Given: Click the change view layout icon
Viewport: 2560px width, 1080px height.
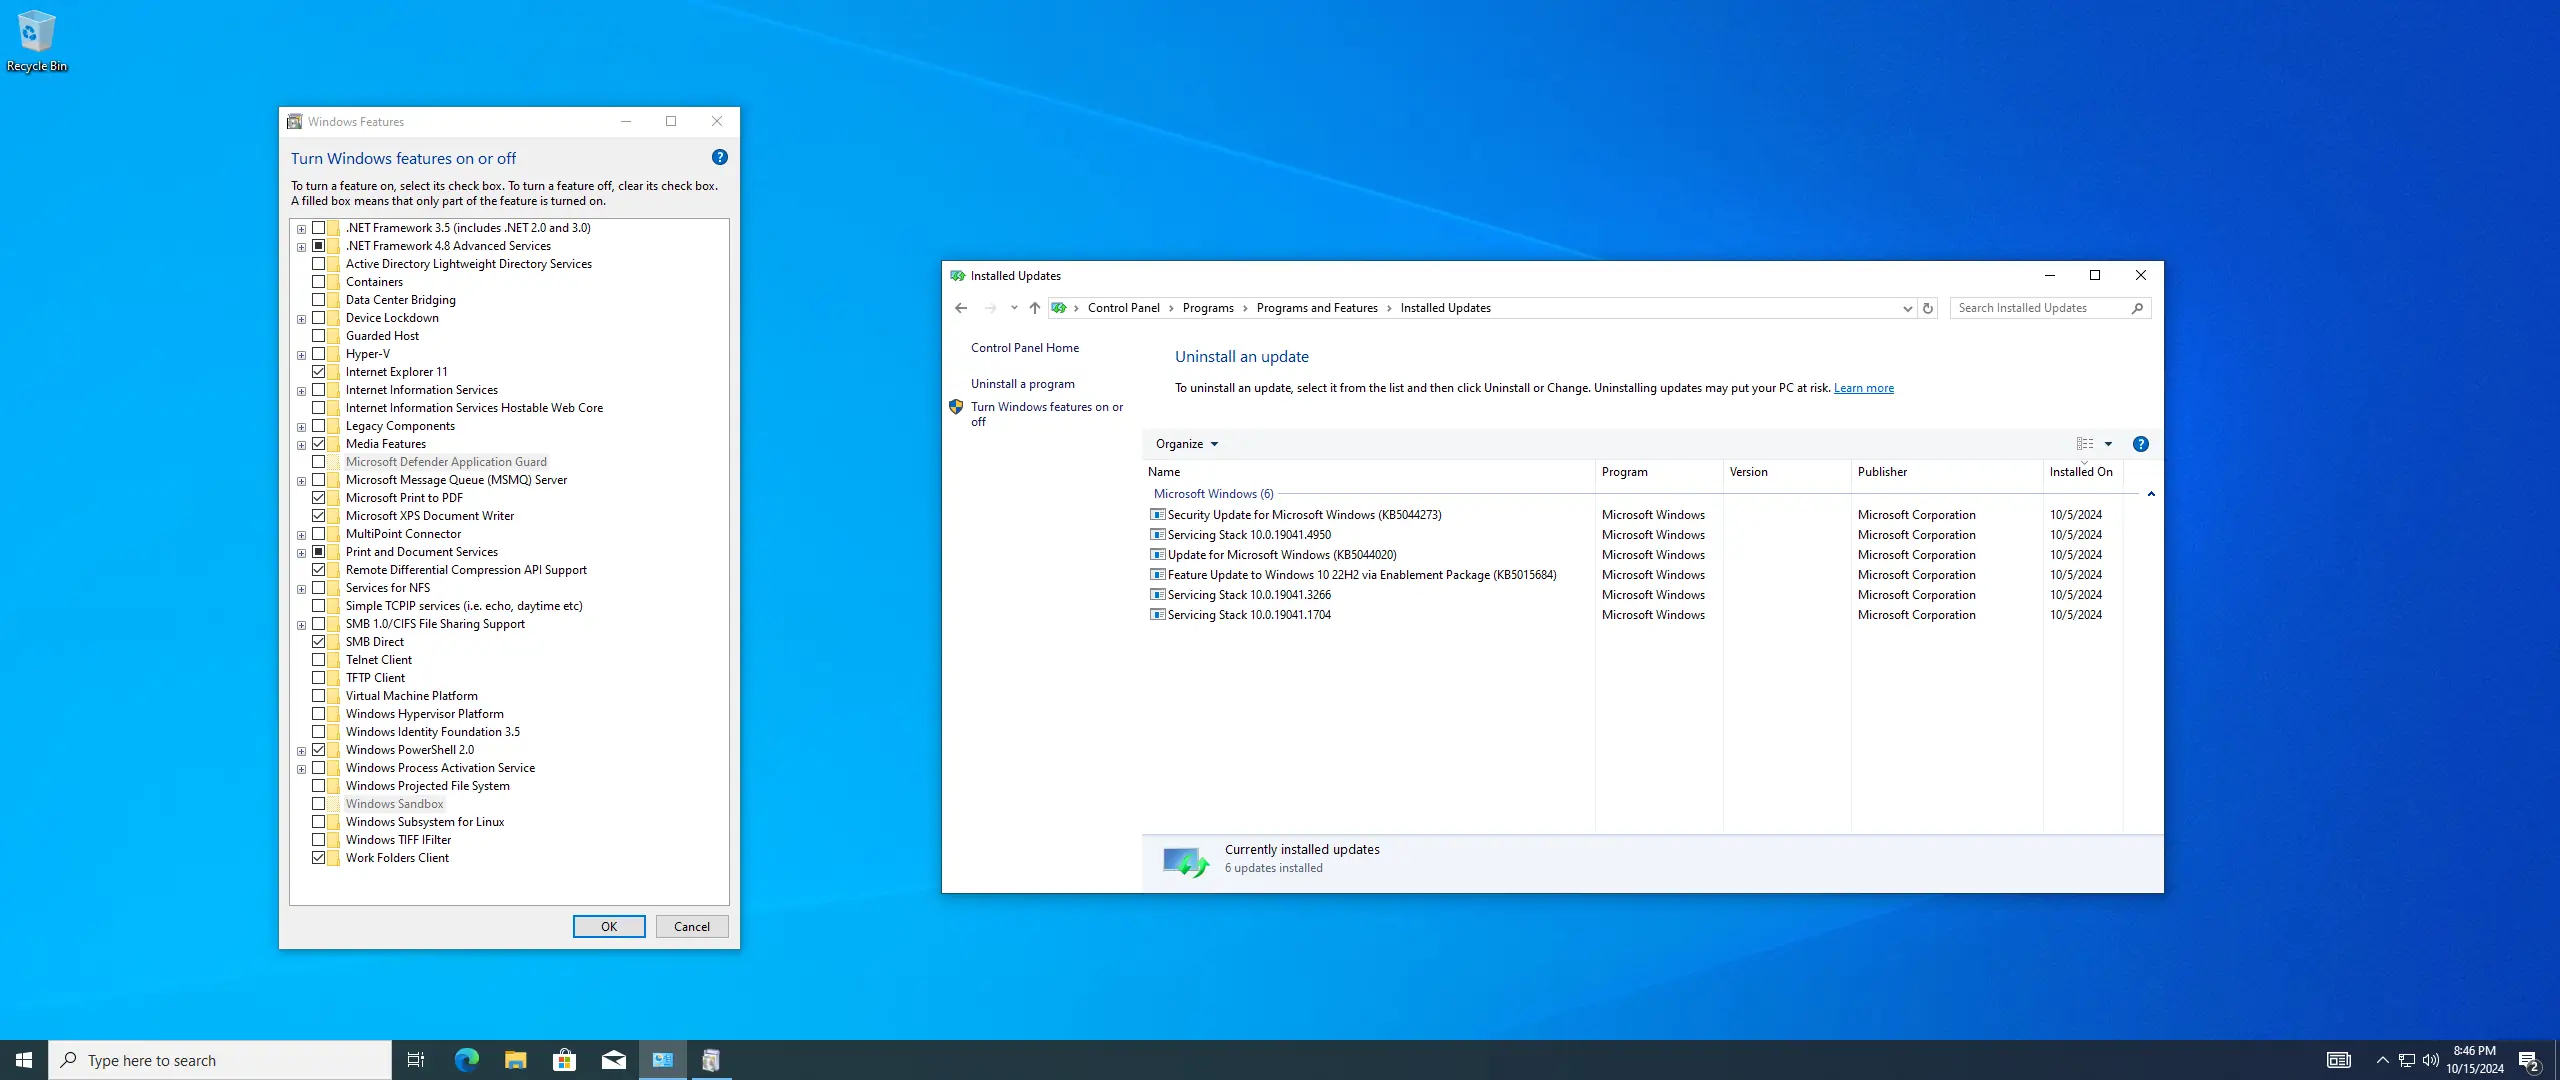Looking at the screenshot, I should [x=2084, y=444].
